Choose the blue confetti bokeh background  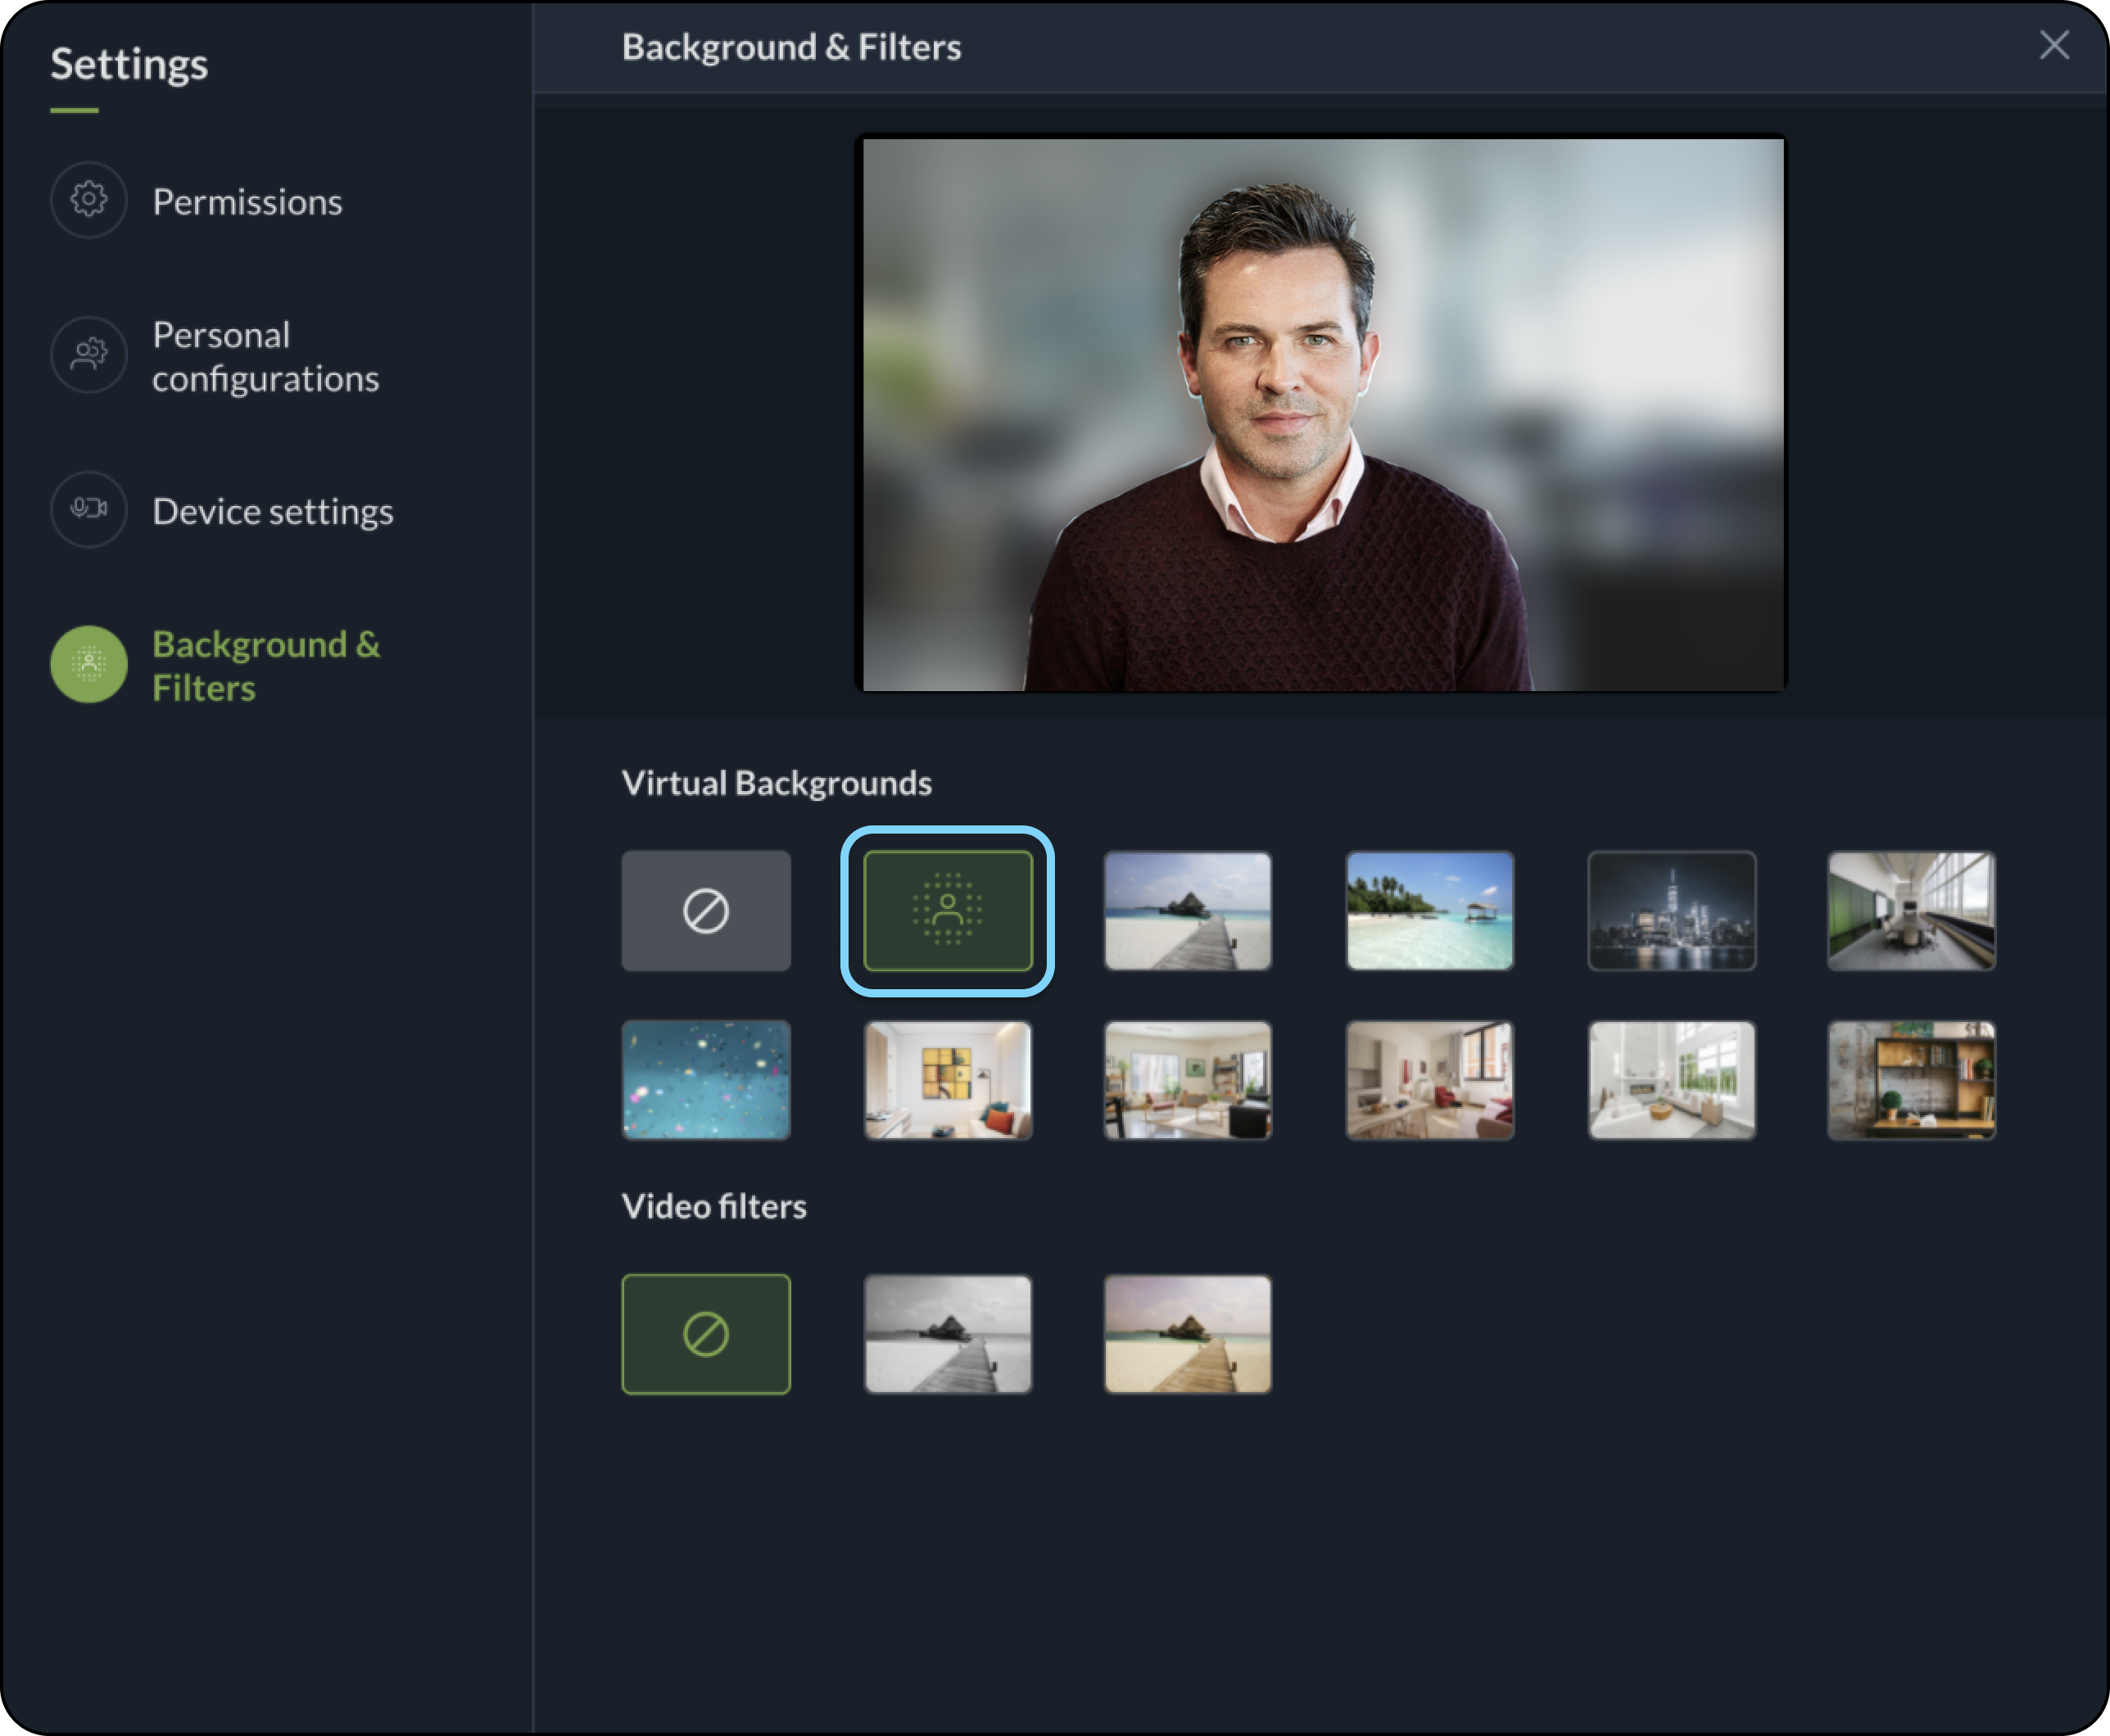tap(705, 1079)
